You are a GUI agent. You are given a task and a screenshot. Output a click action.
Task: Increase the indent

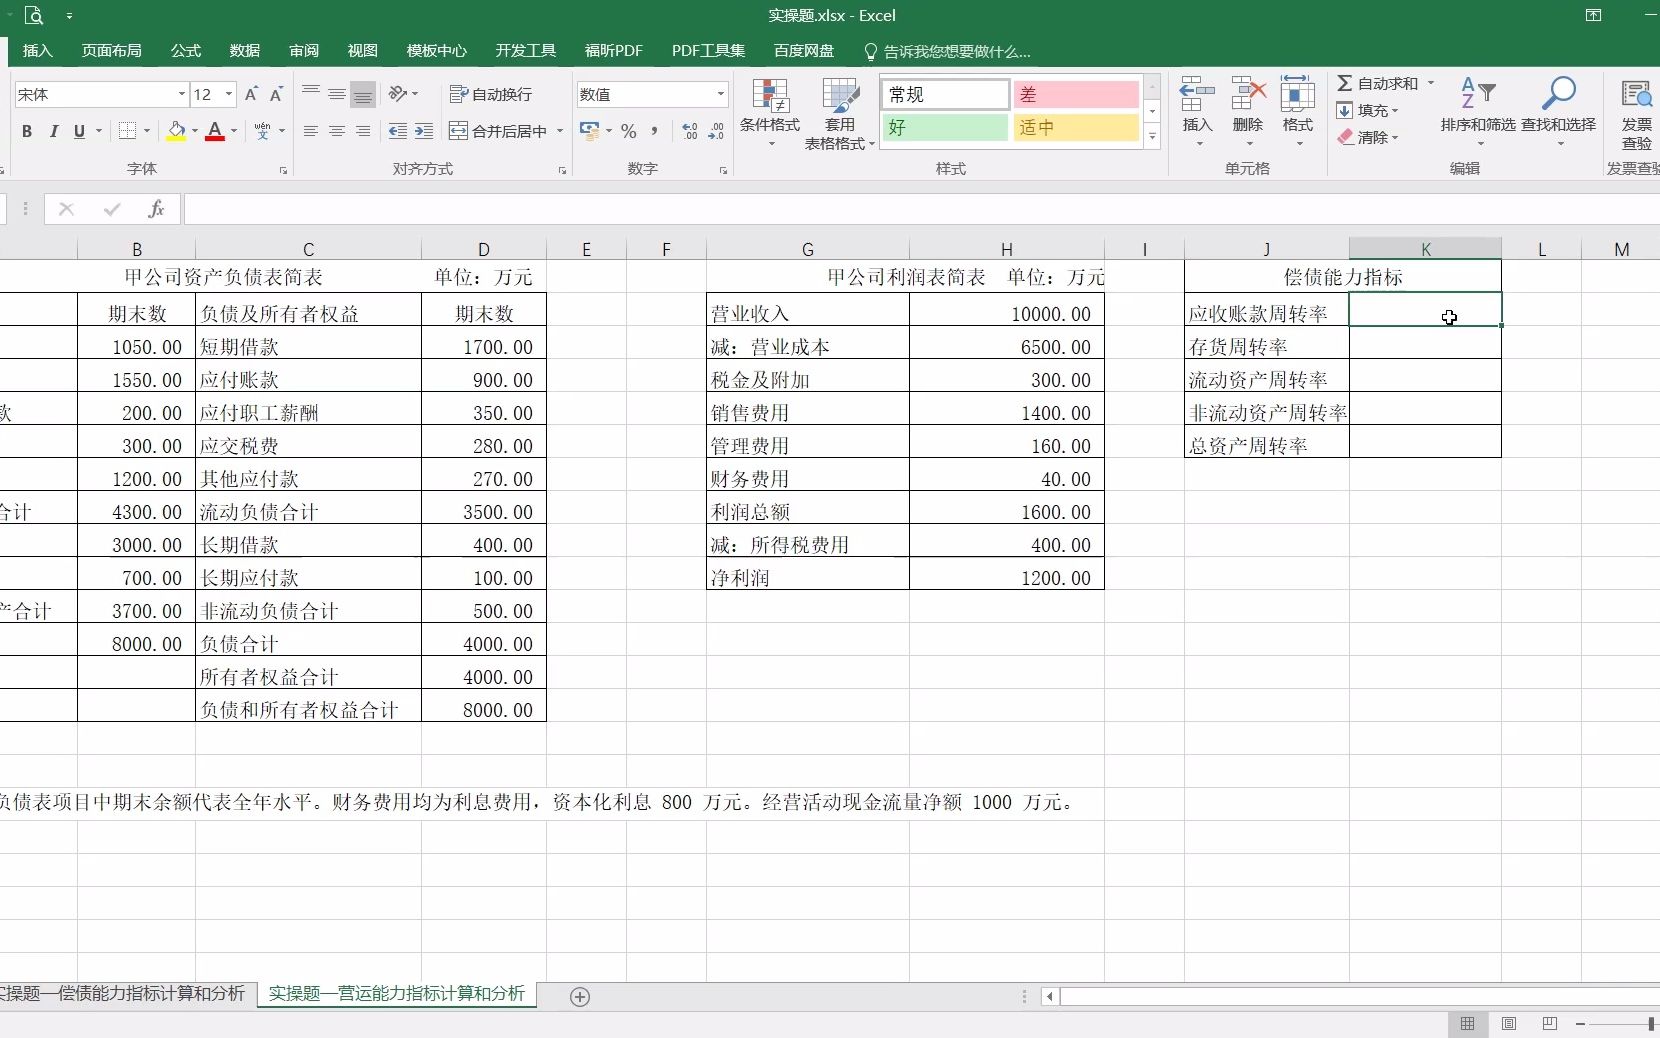click(x=424, y=131)
